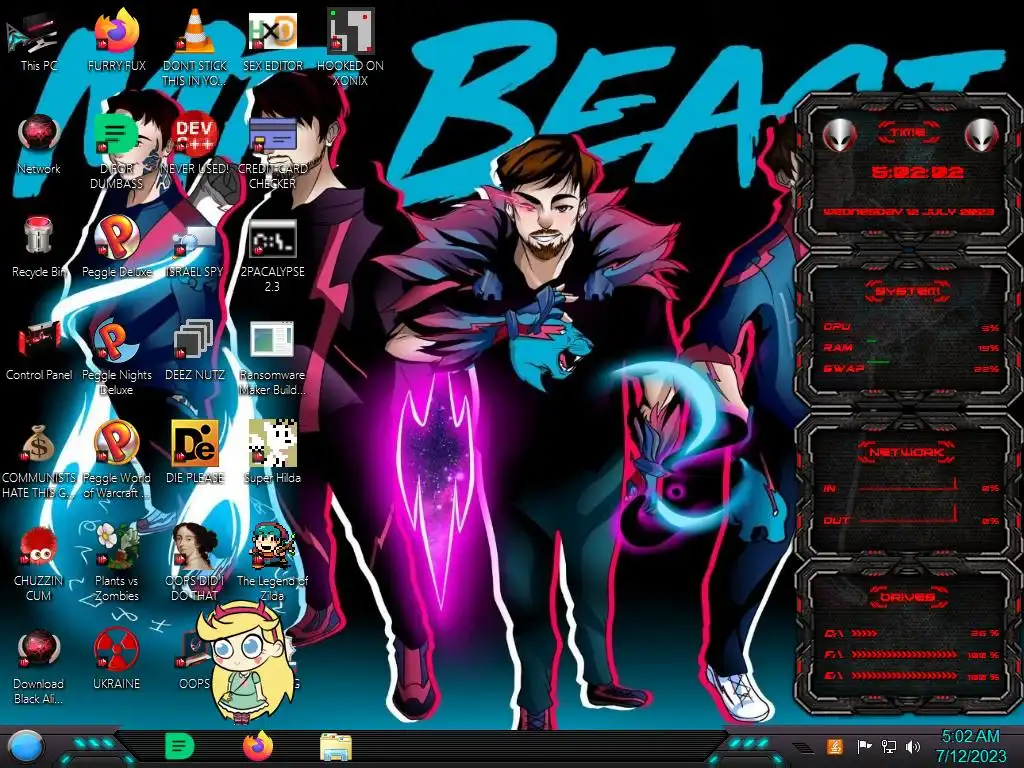Click the CPU usage row in widget
This screenshot has height=768, width=1024.
[x=912, y=327]
